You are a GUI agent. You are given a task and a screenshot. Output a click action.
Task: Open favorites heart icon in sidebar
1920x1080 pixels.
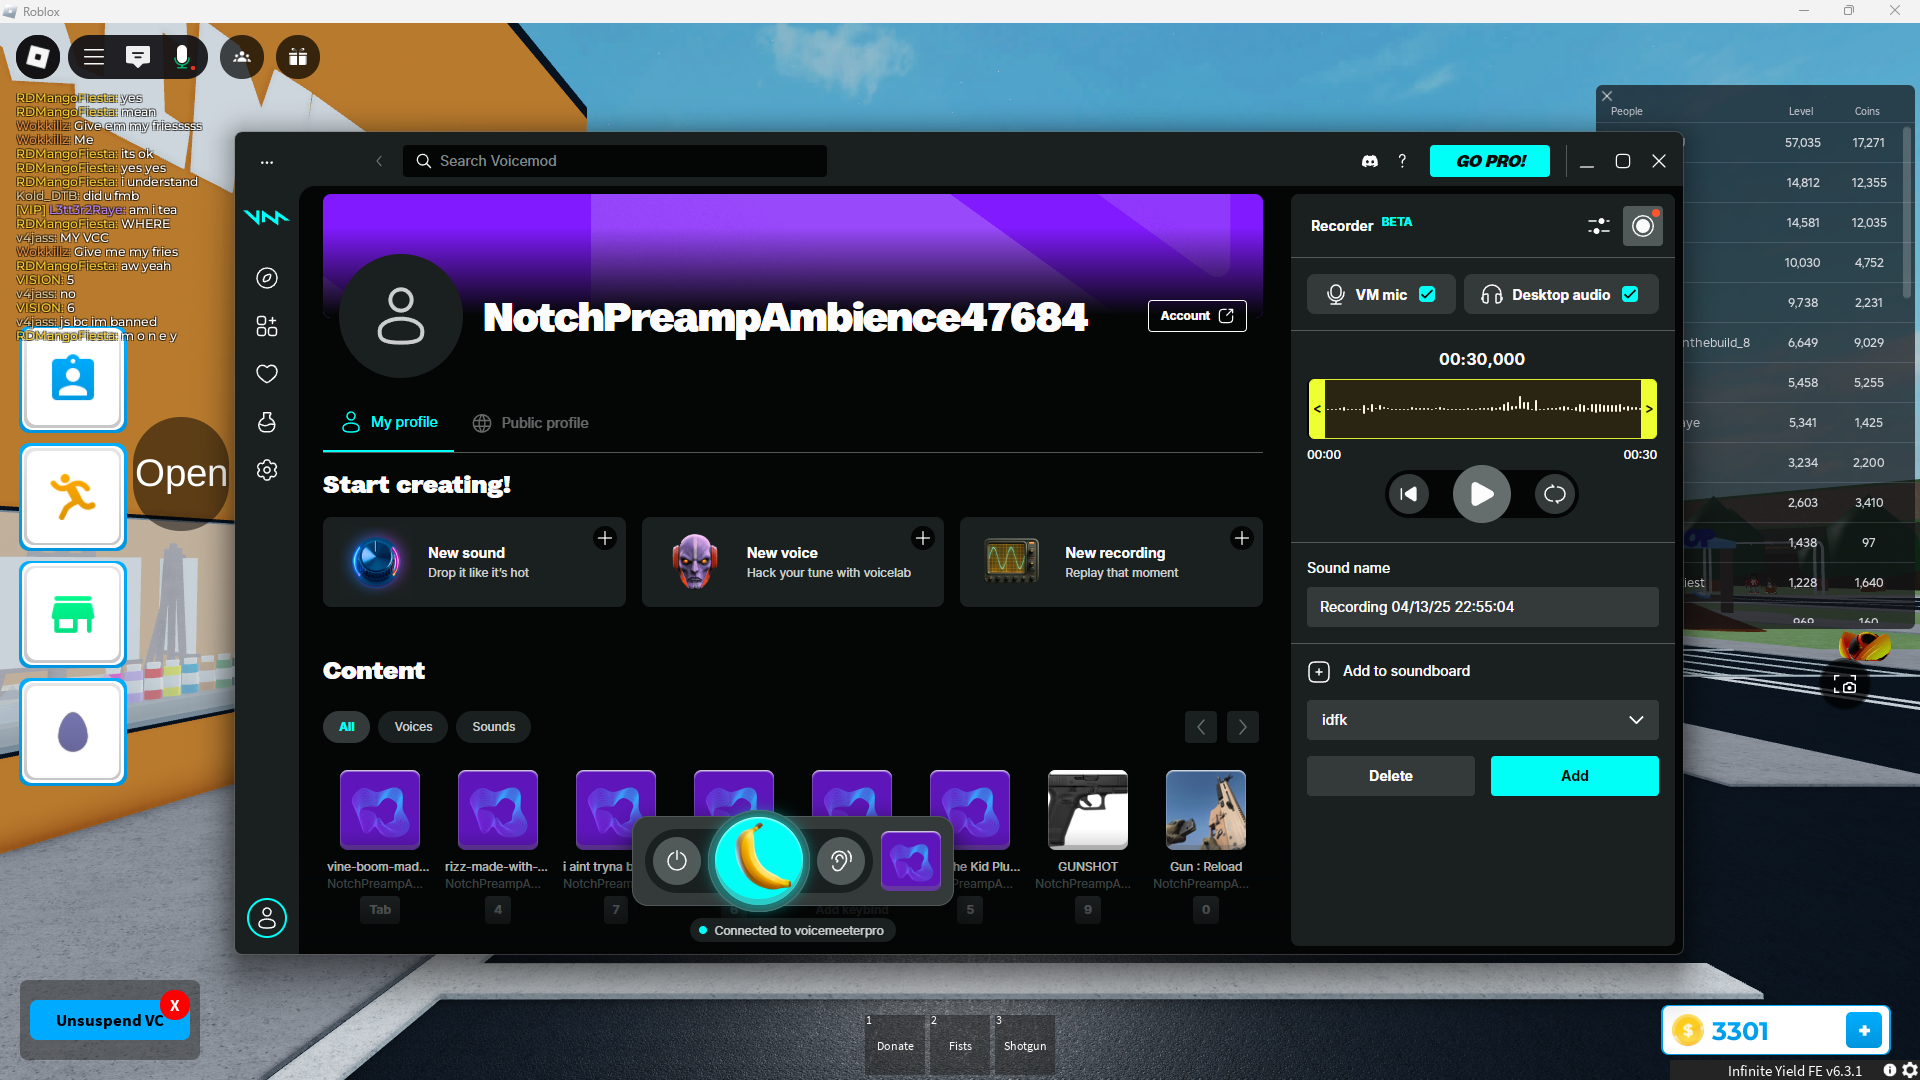pyautogui.click(x=266, y=374)
